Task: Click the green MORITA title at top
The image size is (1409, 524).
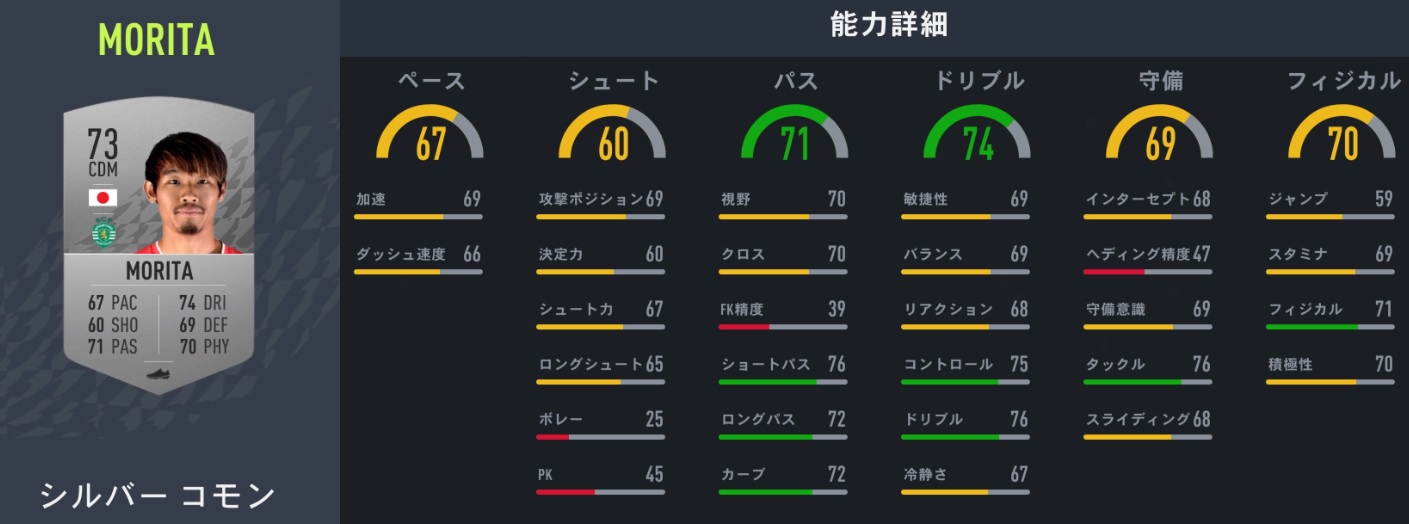Action: click(156, 40)
